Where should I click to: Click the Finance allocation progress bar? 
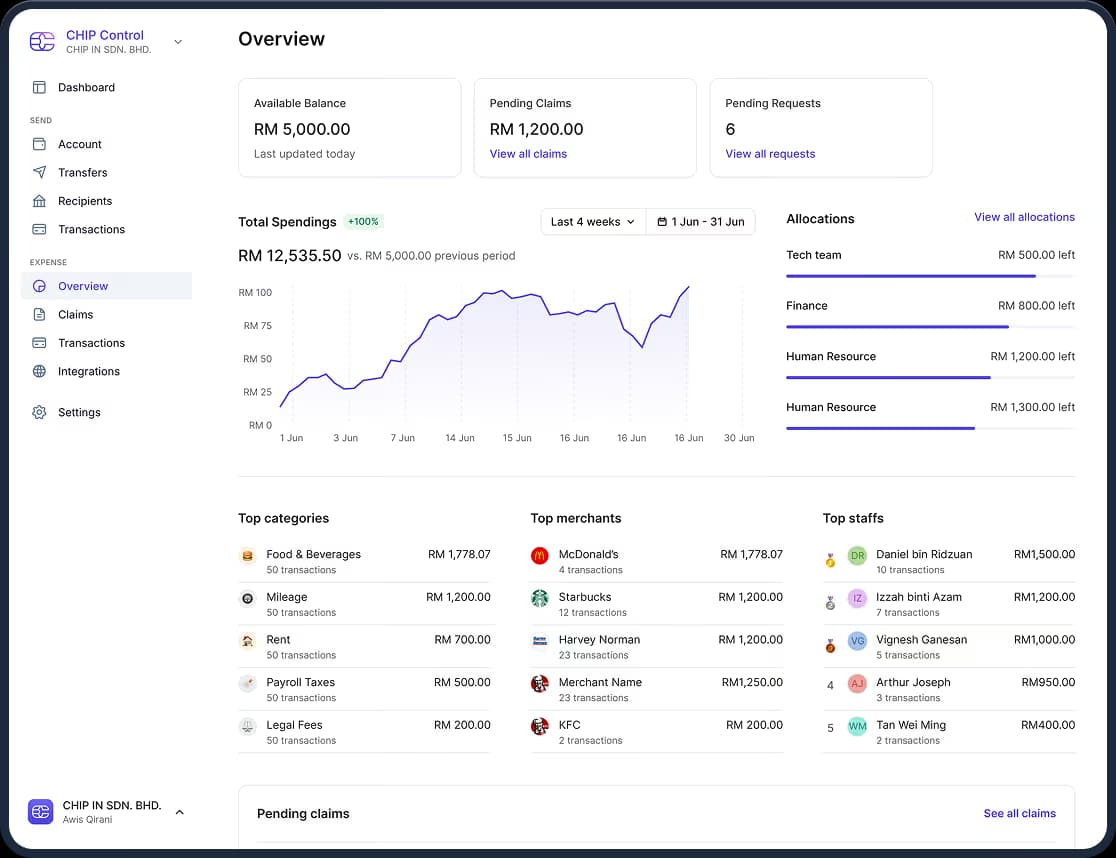[930, 327]
